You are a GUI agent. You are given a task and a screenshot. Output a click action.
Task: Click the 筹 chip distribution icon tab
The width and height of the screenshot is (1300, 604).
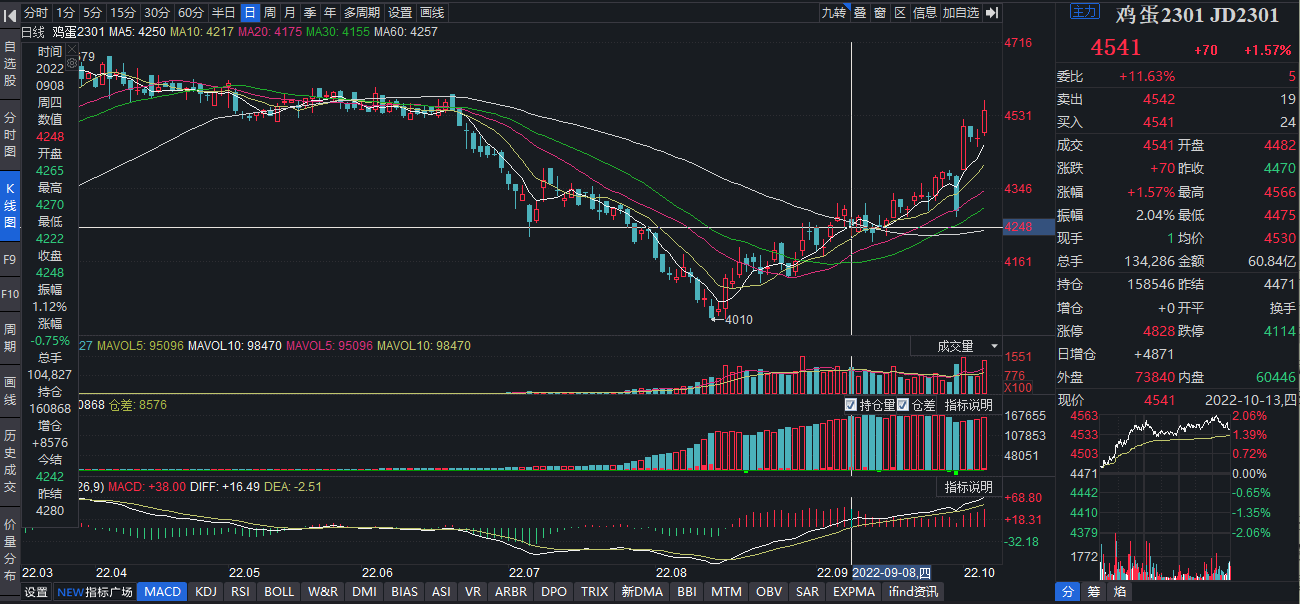click(x=1094, y=592)
